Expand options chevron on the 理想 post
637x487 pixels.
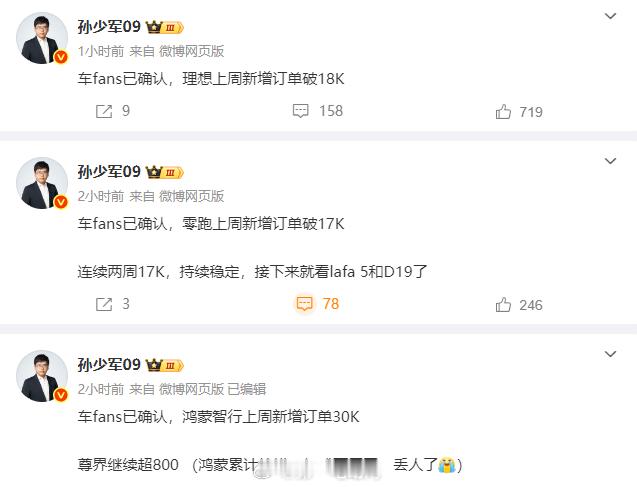[610, 16]
